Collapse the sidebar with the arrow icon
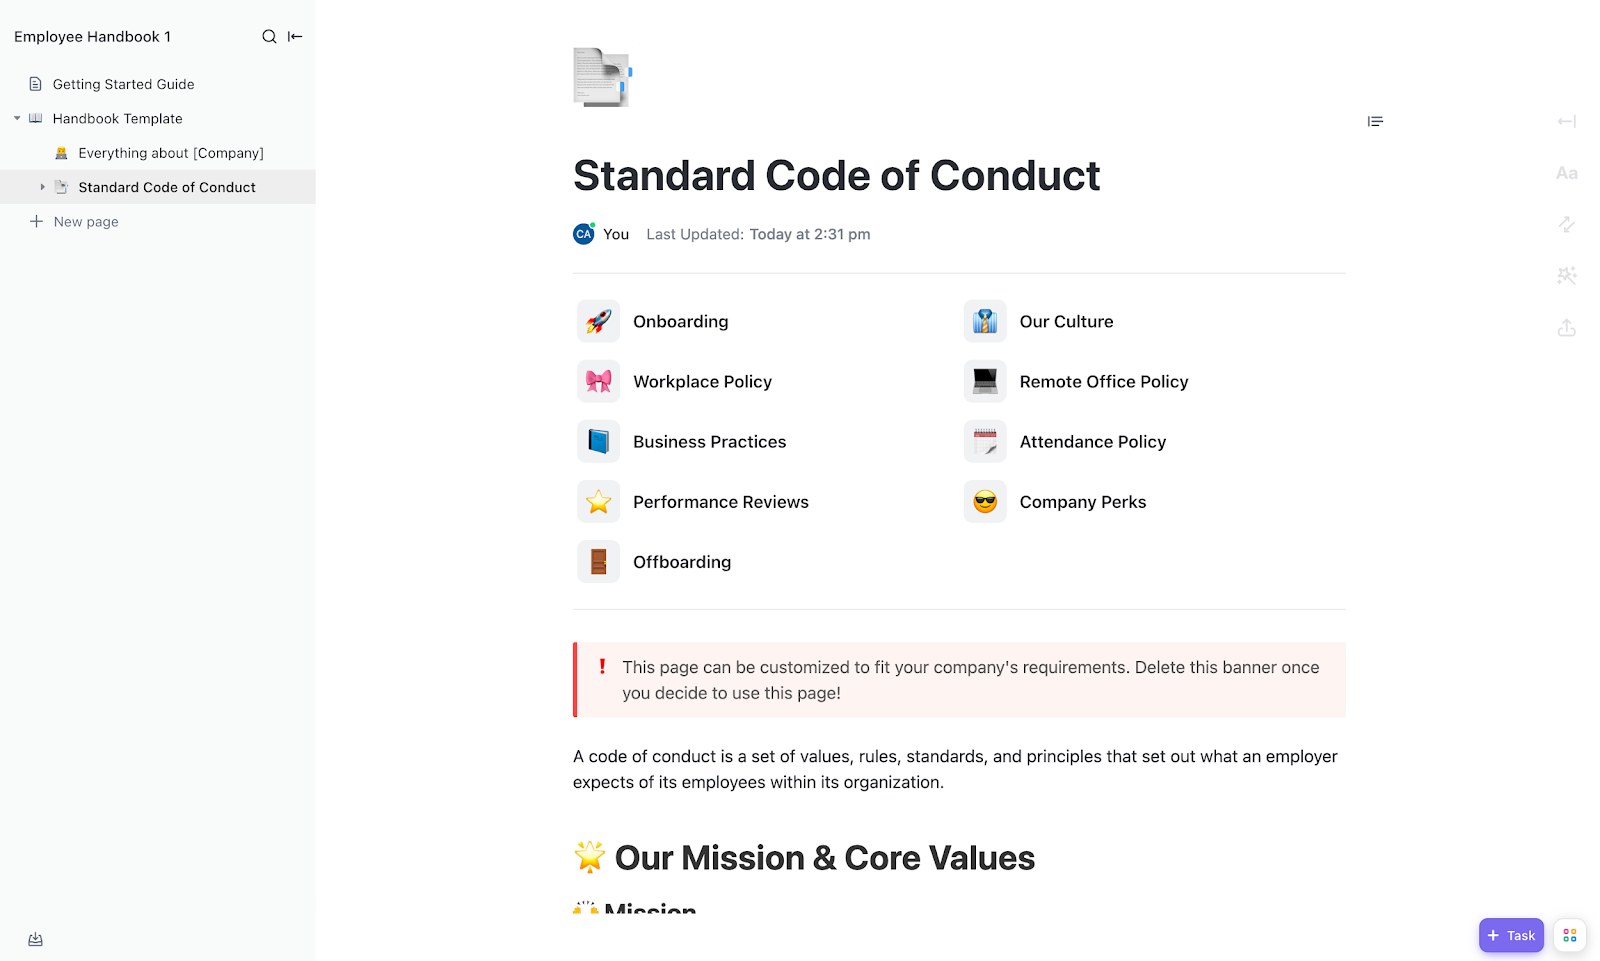 tap(295, 37)
